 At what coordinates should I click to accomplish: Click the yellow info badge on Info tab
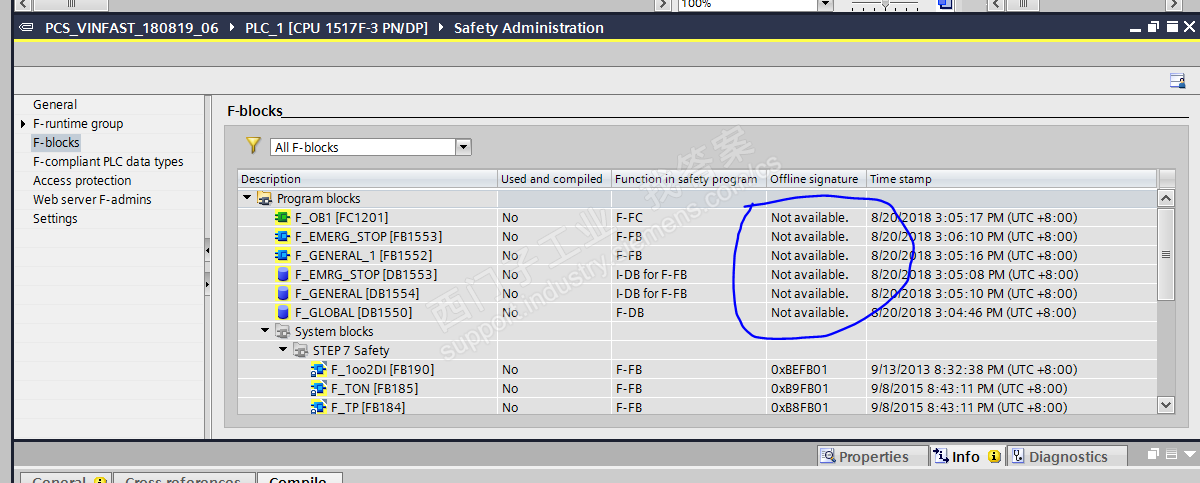click(x=994, y=456)
